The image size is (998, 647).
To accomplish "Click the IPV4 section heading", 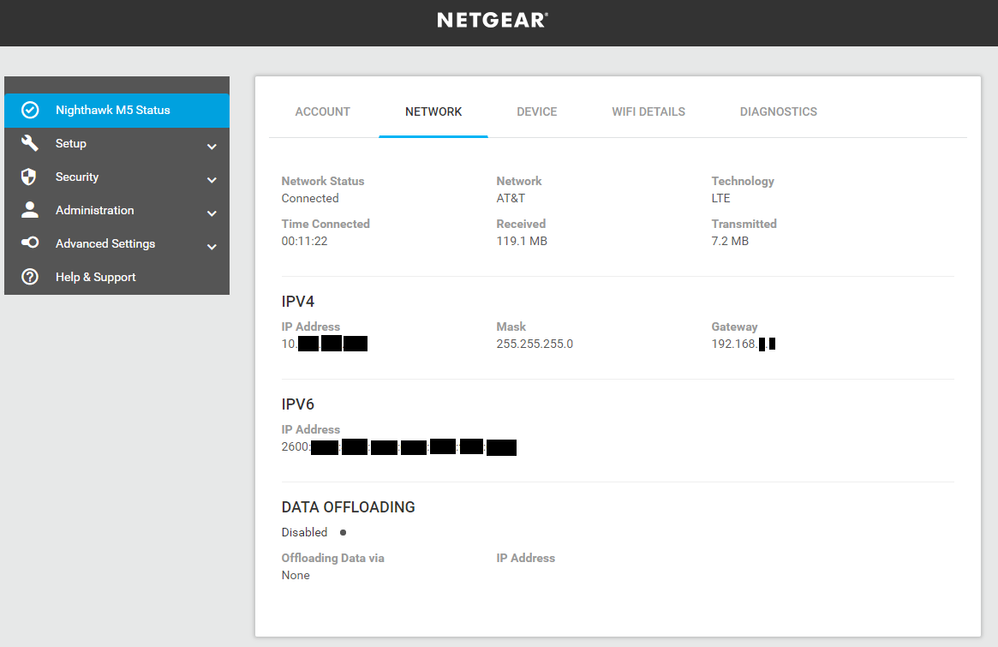I will coord(298,302).
